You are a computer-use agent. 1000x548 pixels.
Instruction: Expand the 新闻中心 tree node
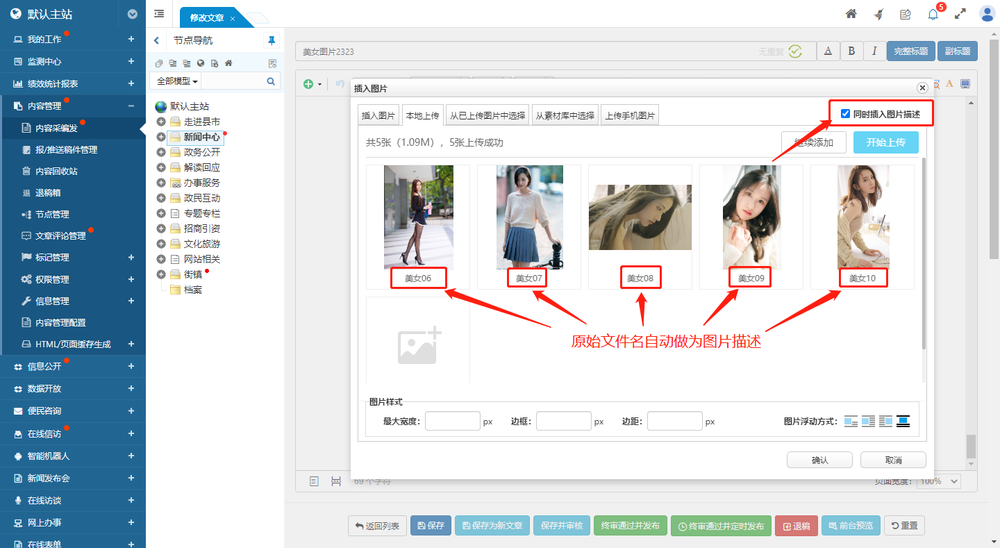[x=161, y=137]
